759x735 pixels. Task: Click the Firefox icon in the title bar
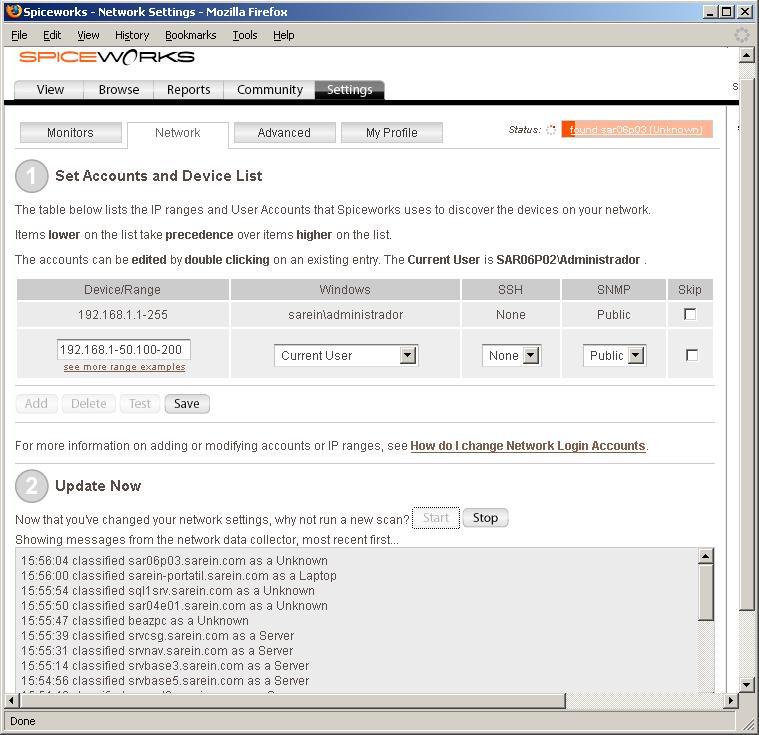click(x=14, y=11)
